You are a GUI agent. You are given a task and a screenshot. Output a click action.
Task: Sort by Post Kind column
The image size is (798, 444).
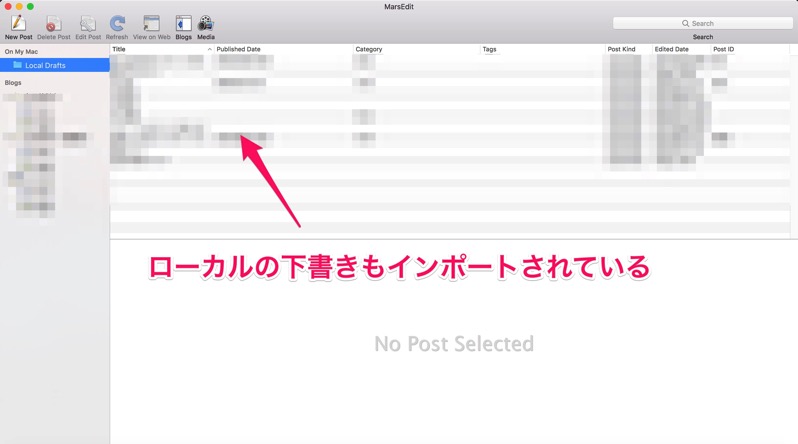point(628,49)
